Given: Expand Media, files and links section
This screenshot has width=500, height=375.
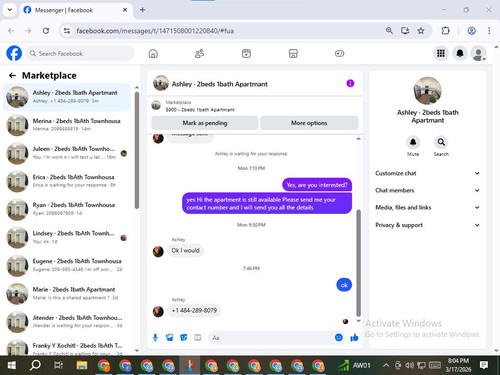Looking at the screenshot, I should point(427,207).
